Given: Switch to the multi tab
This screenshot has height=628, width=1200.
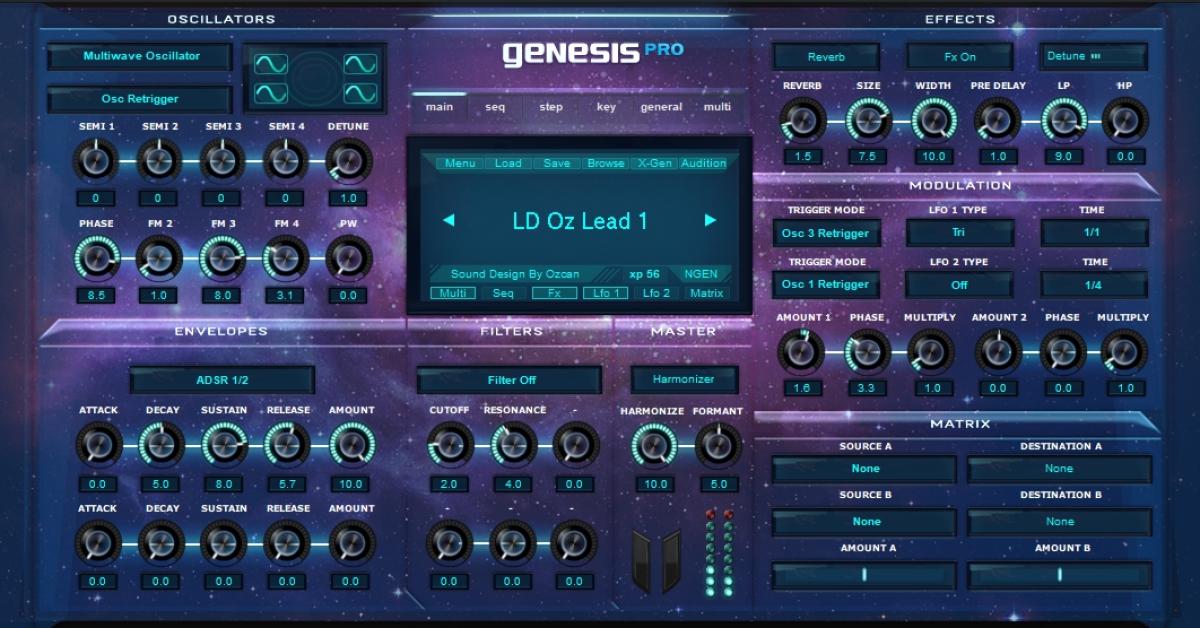Looking at the screenshot, I should pos(717,107).
